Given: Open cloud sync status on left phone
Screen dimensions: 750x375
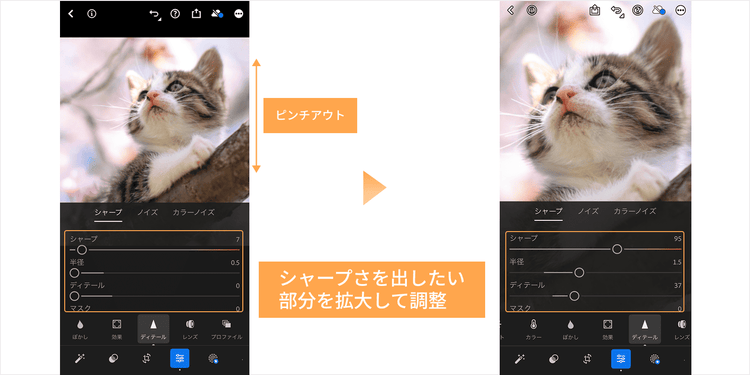Looking at the screenshot, I should [217, 14].
